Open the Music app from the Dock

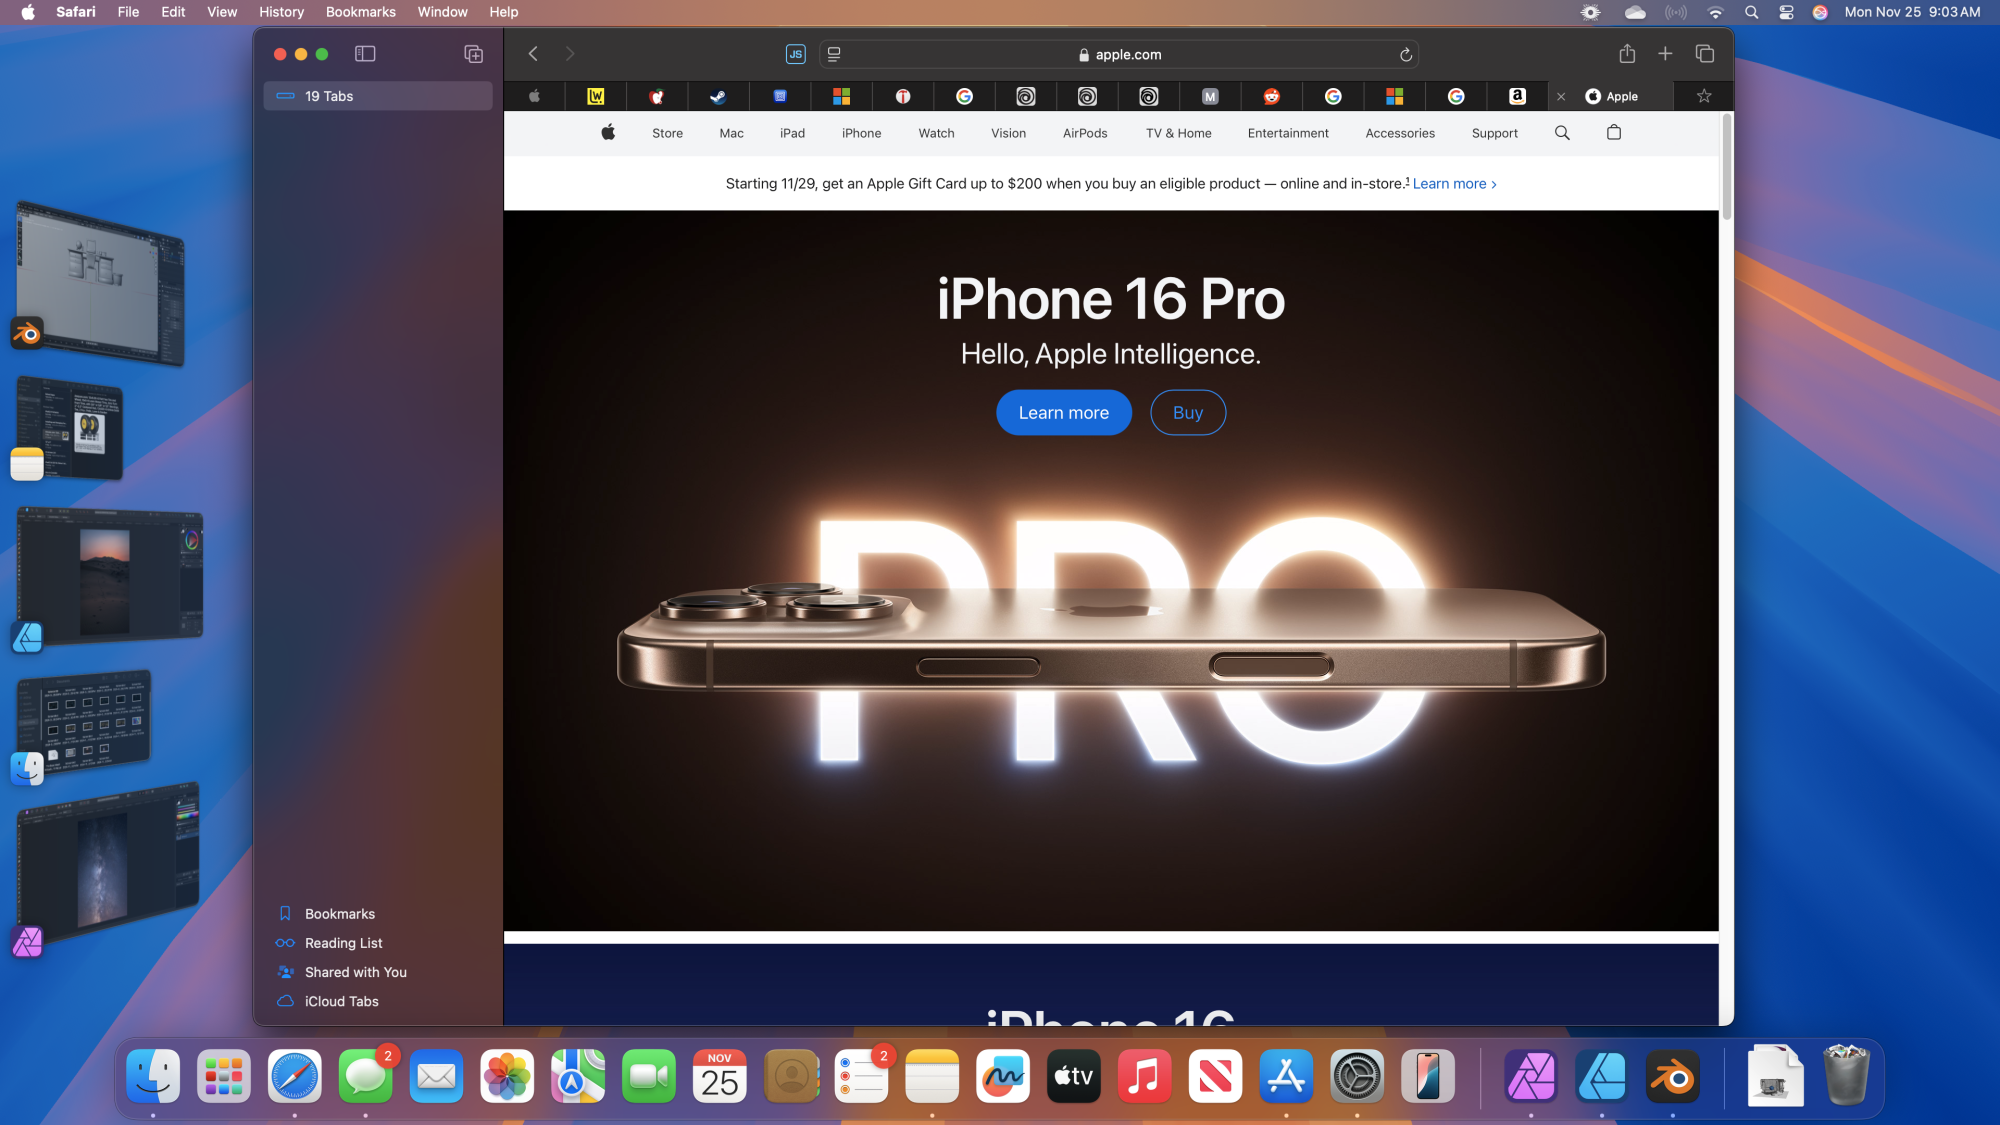click(1144, 1076)
